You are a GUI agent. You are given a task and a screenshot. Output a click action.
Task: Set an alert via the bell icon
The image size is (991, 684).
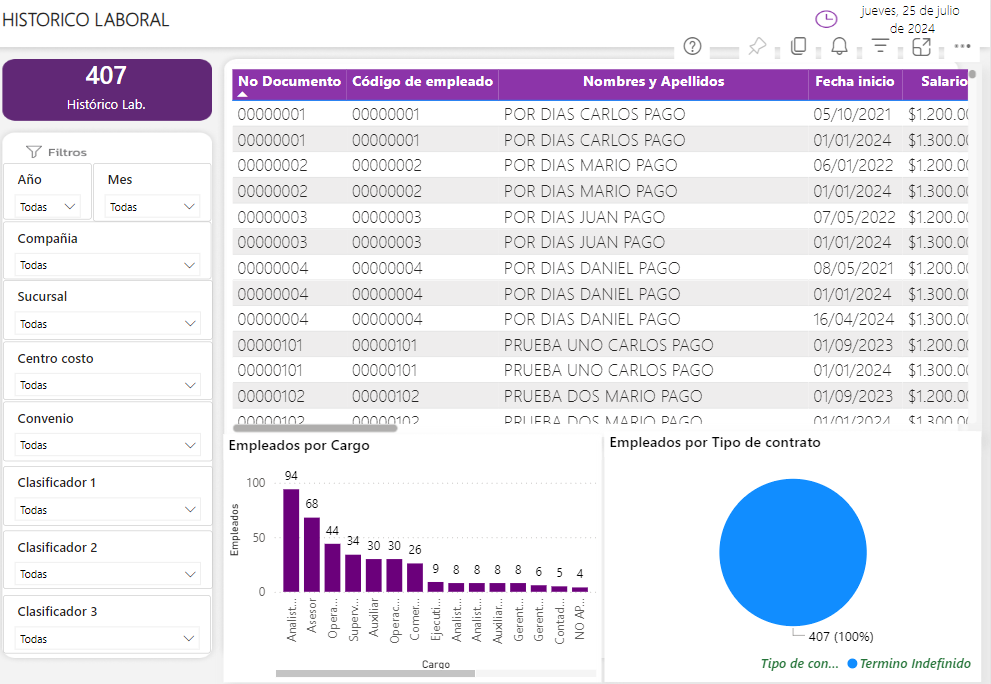tap(839, 46)
